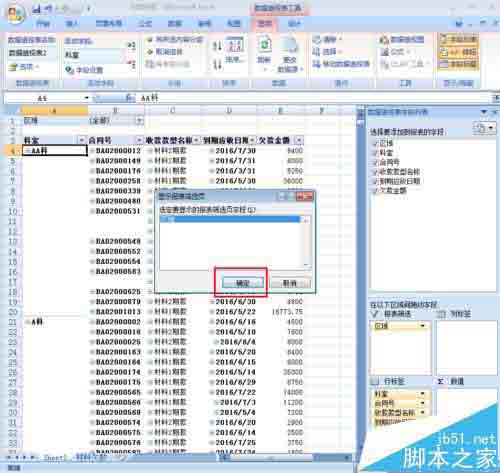Open the 区域 (全部) filter dropdown in B1

(x=140, y=120)
